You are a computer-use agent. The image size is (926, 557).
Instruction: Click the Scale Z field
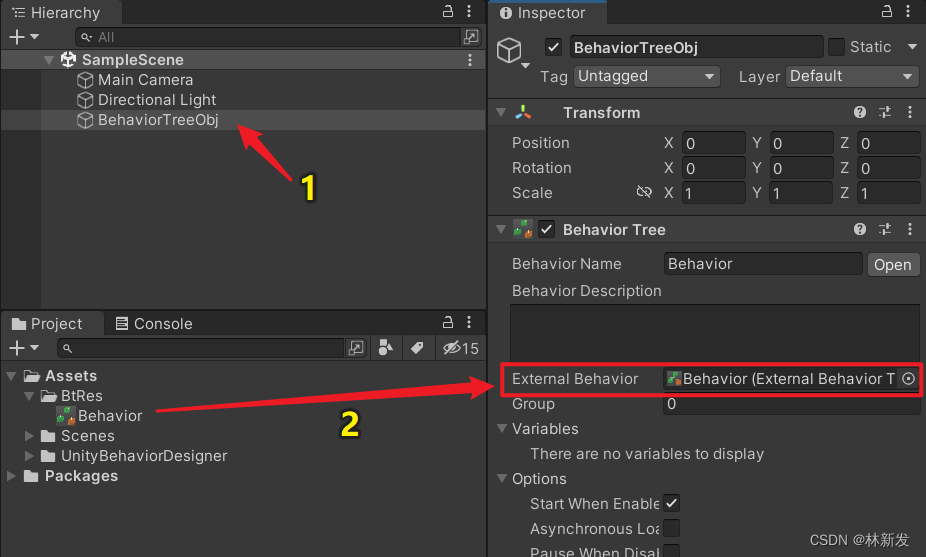click(888, 193)
